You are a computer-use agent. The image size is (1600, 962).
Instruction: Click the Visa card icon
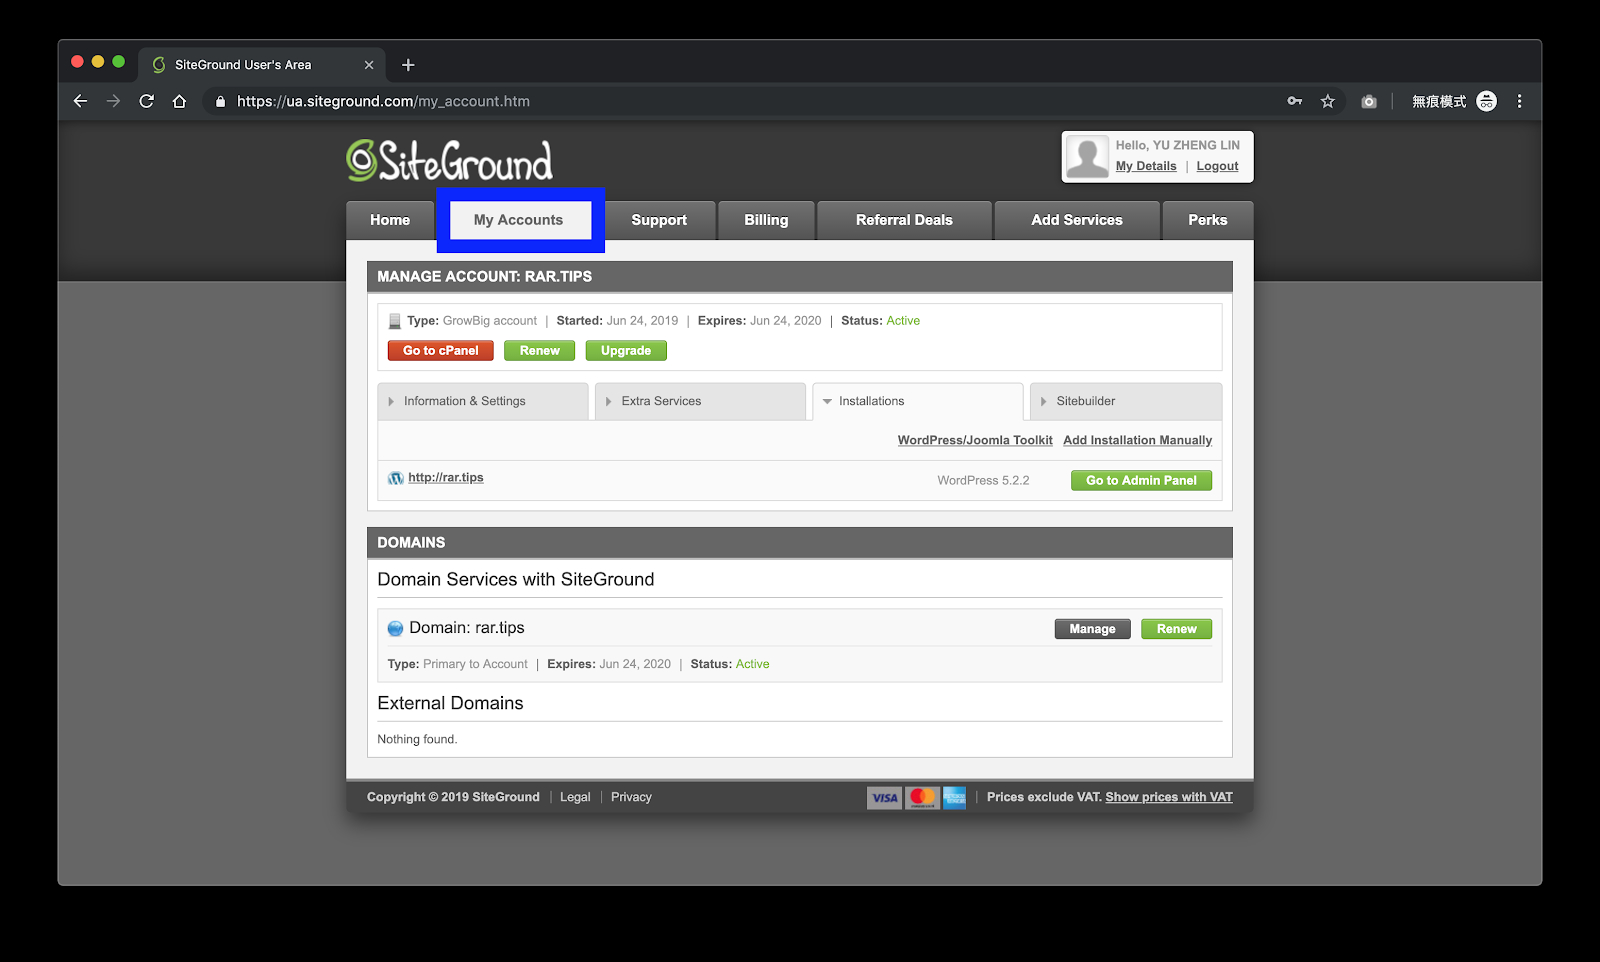(884, 797)
